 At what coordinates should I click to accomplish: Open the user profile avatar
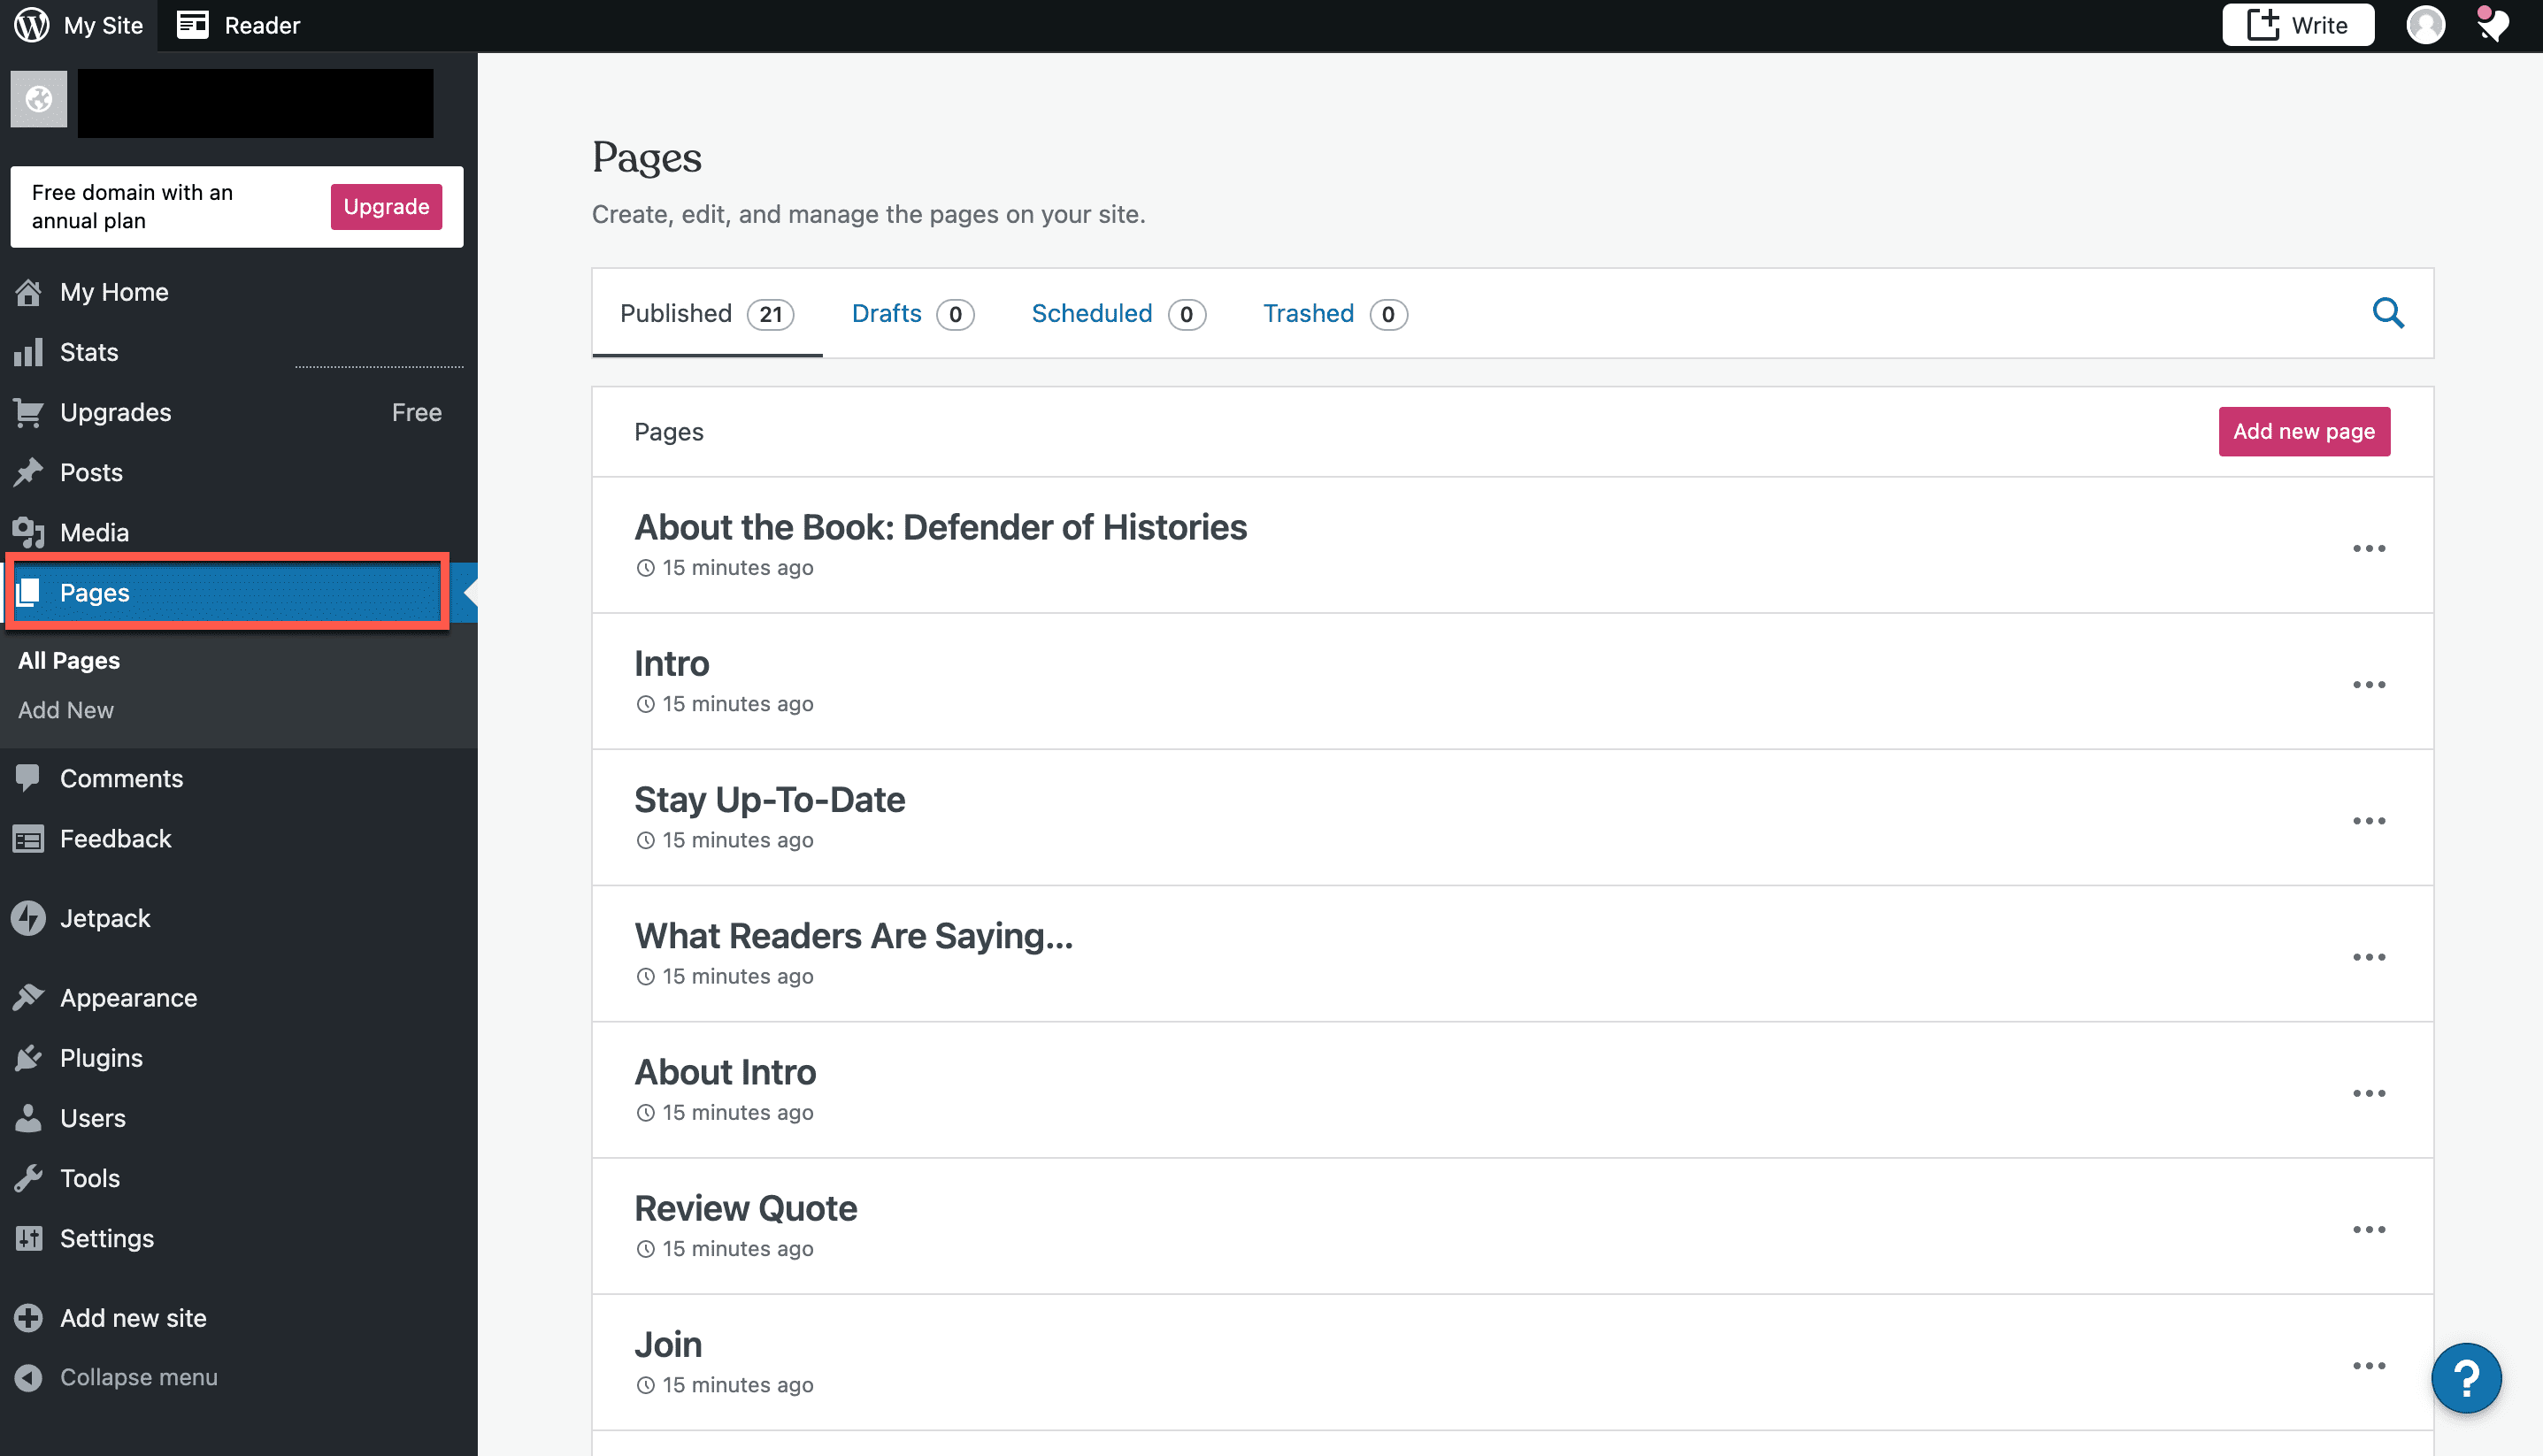click(2424, 24)
